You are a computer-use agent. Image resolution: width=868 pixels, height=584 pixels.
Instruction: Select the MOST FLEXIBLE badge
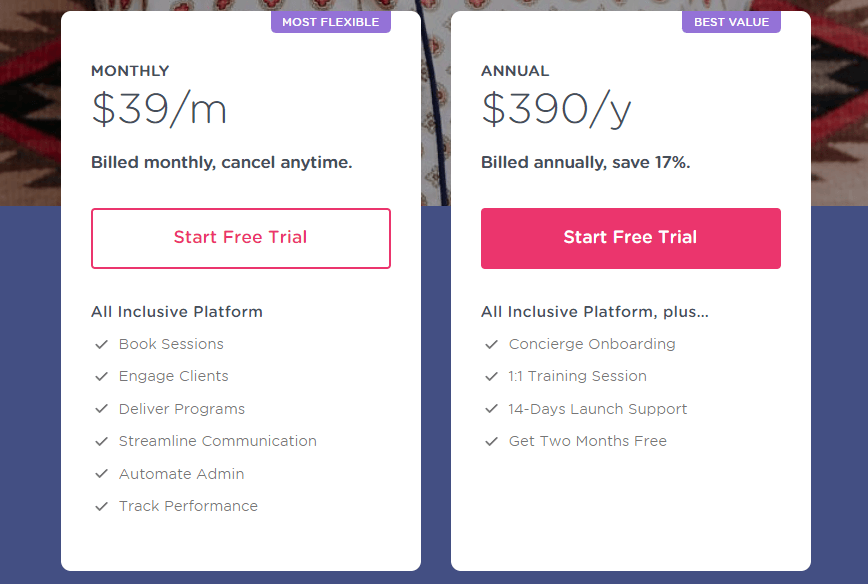(x=331, y=21)
